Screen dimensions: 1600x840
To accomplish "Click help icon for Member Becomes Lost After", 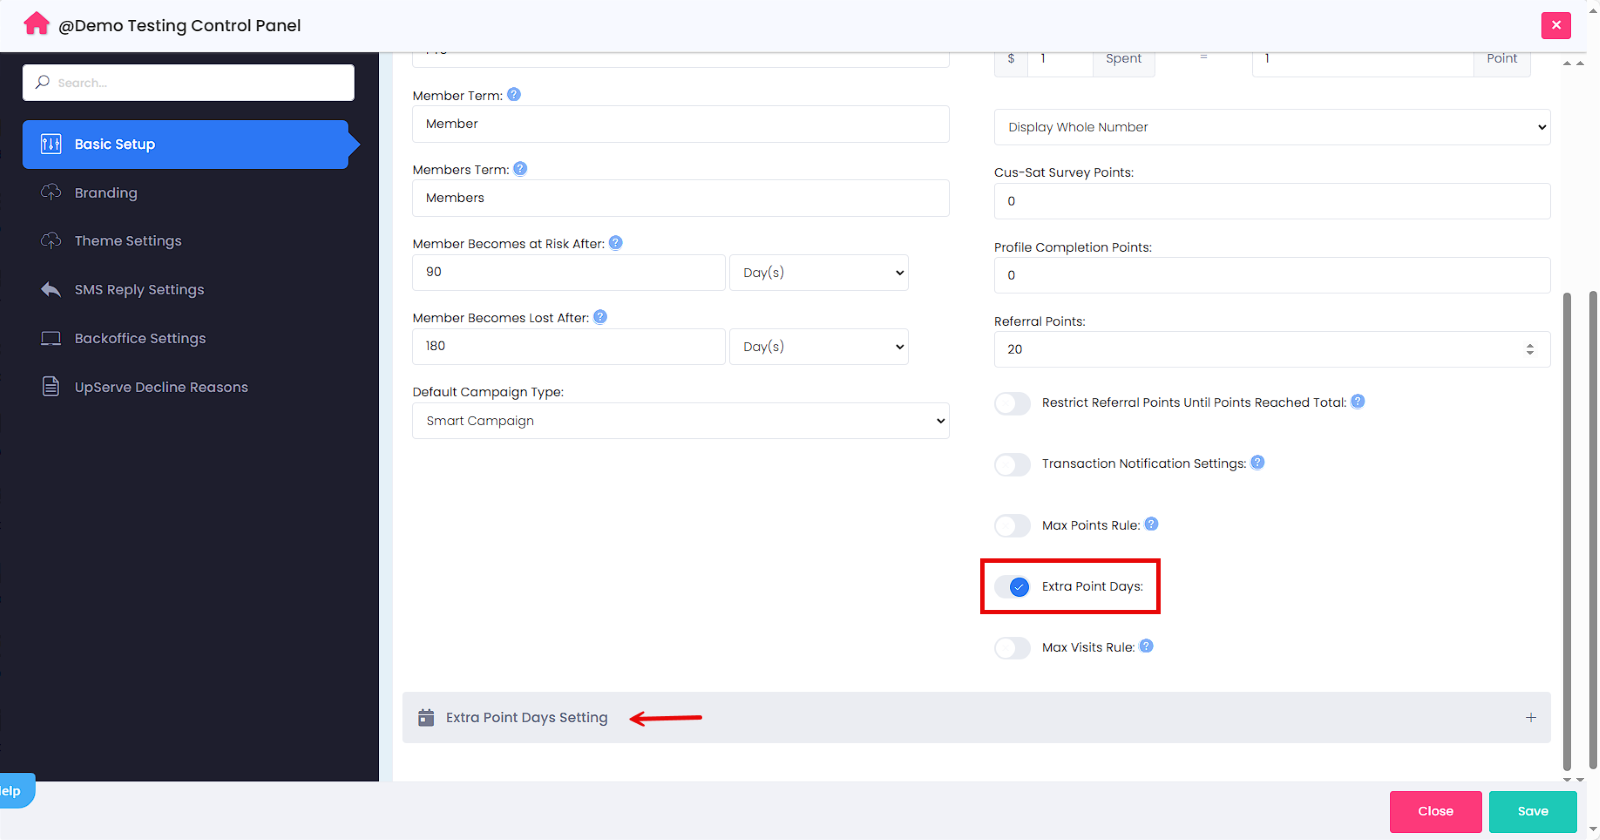I will click(x=600, y=317).
